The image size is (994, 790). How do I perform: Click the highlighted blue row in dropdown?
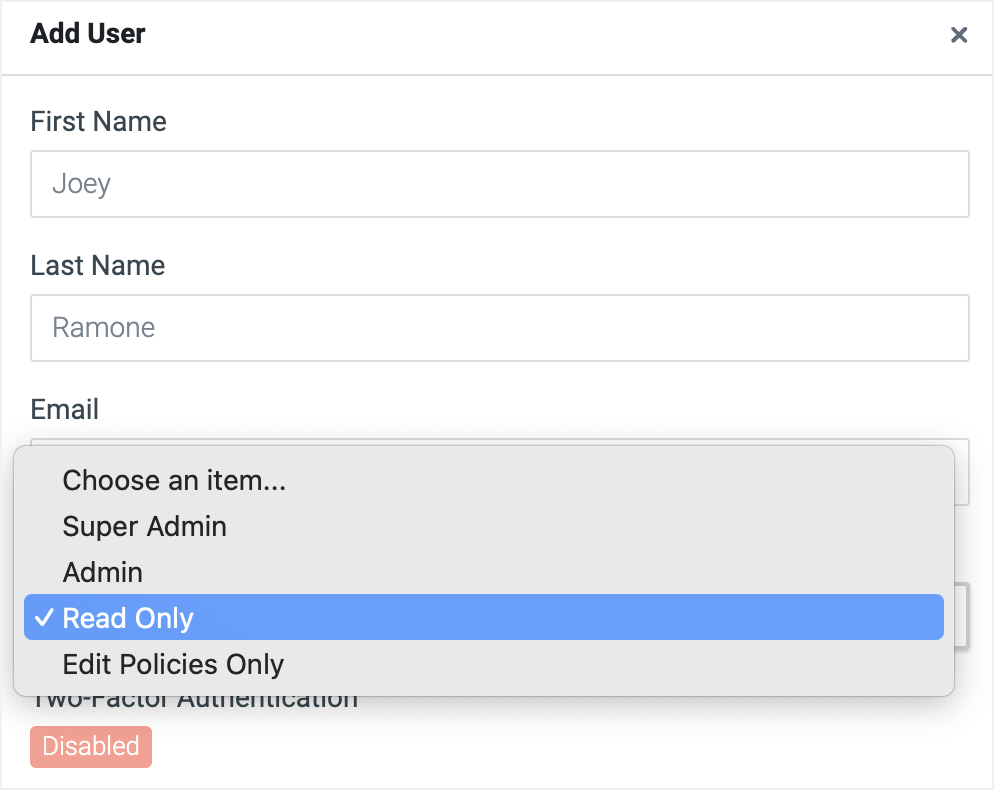coord(484,618)
